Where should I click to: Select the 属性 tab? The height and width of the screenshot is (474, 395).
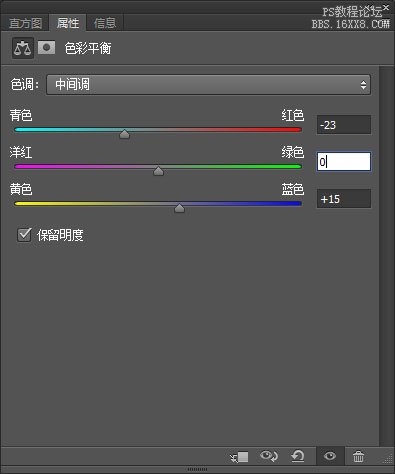coord(68,23)
